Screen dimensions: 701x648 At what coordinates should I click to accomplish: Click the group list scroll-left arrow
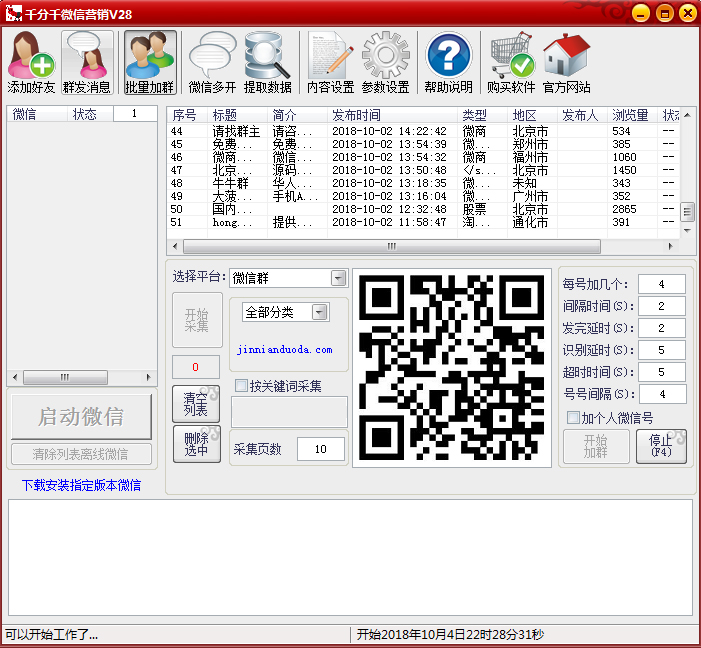(175, 246)
